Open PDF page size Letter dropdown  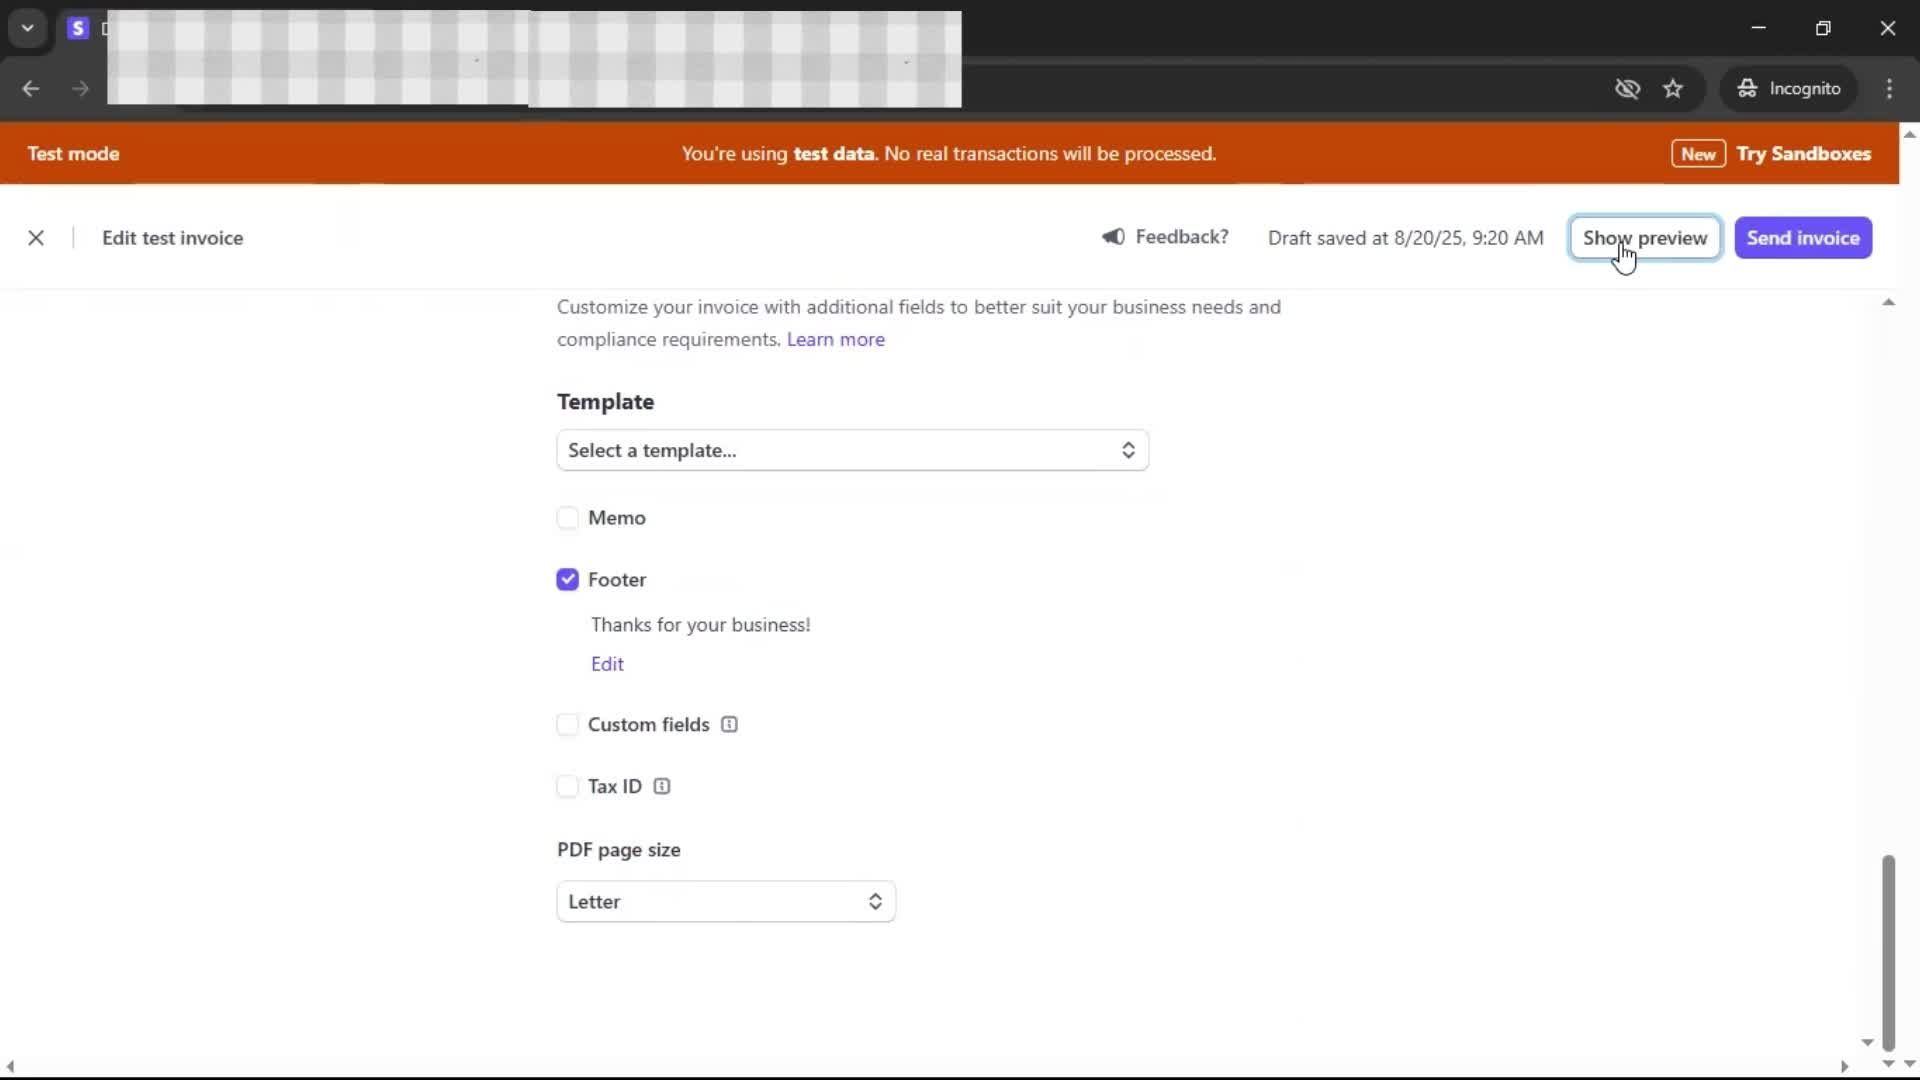[x=726, y=902]
